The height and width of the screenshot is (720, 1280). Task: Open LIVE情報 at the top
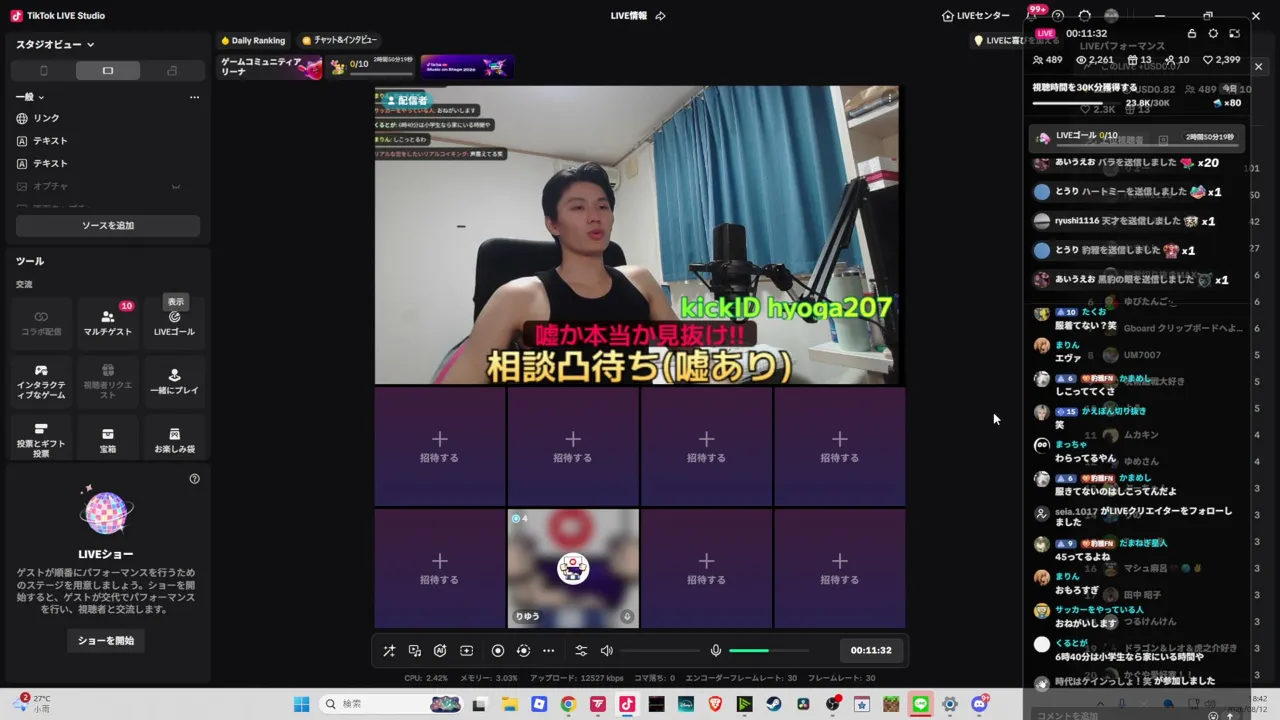(x=629, y=16)
